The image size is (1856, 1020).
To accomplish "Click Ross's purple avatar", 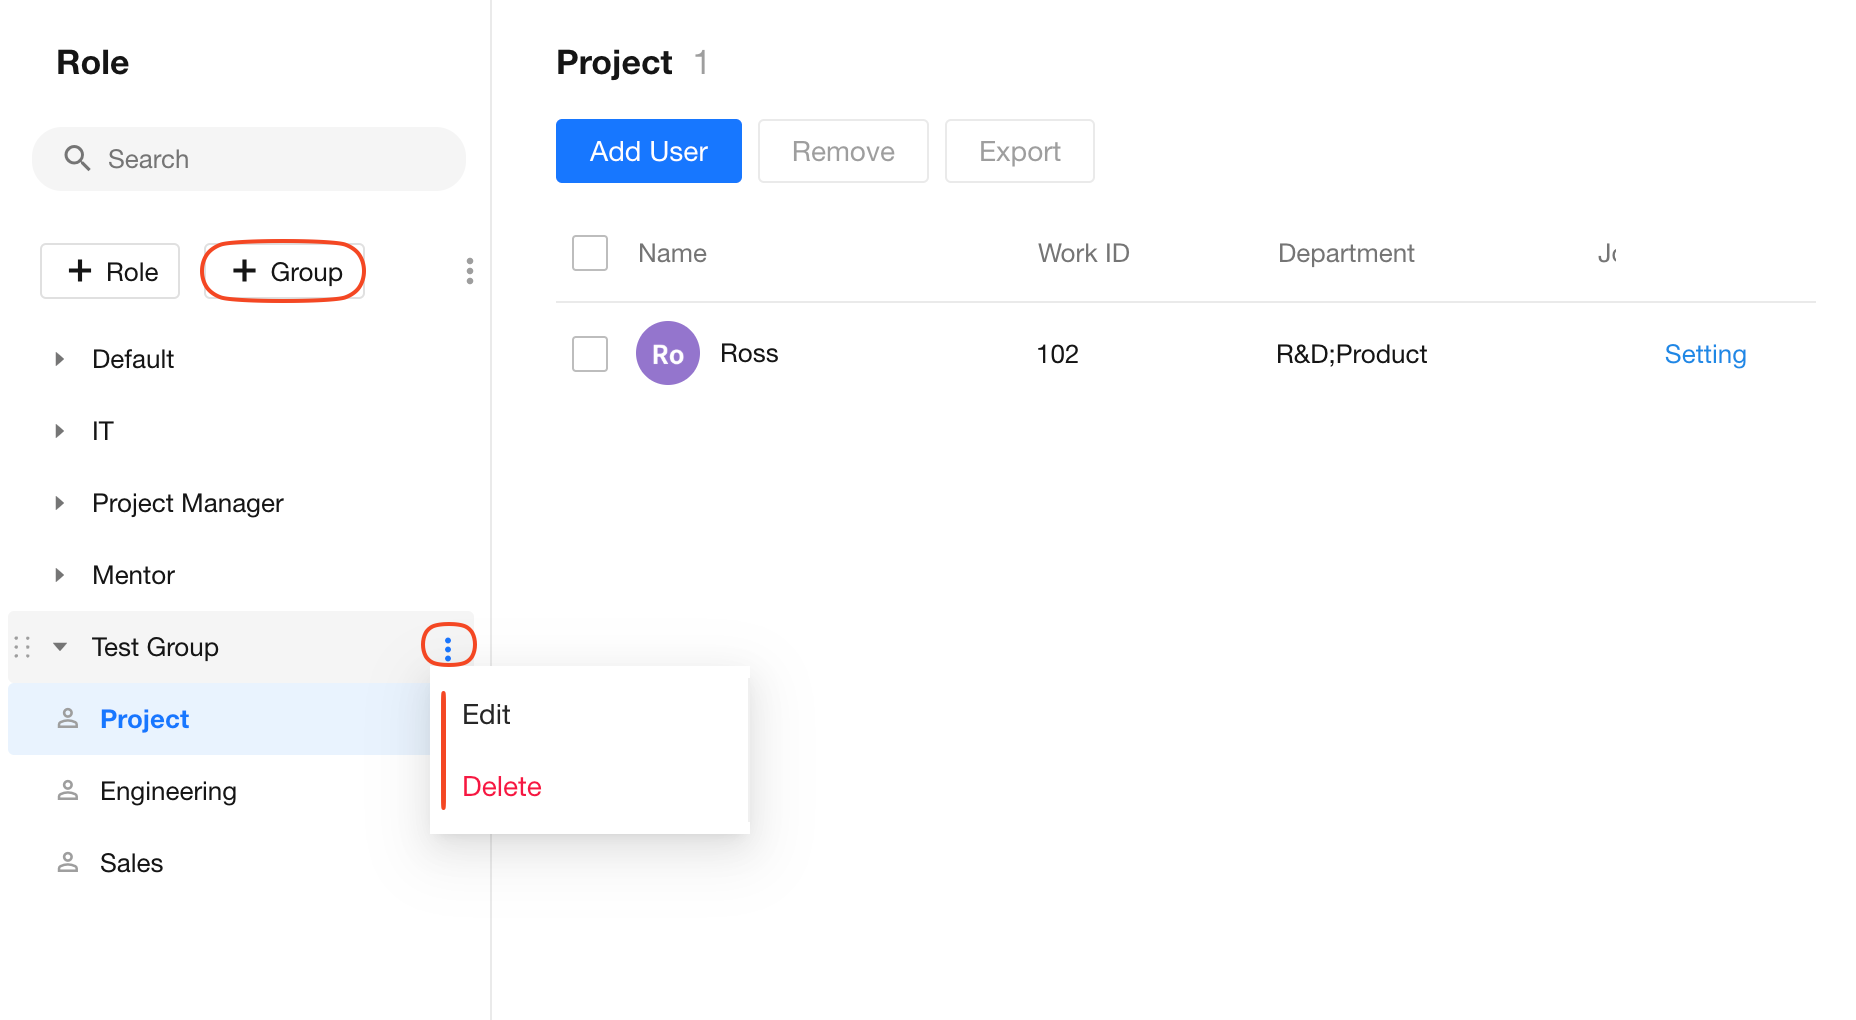I will [x=667, y=353].
